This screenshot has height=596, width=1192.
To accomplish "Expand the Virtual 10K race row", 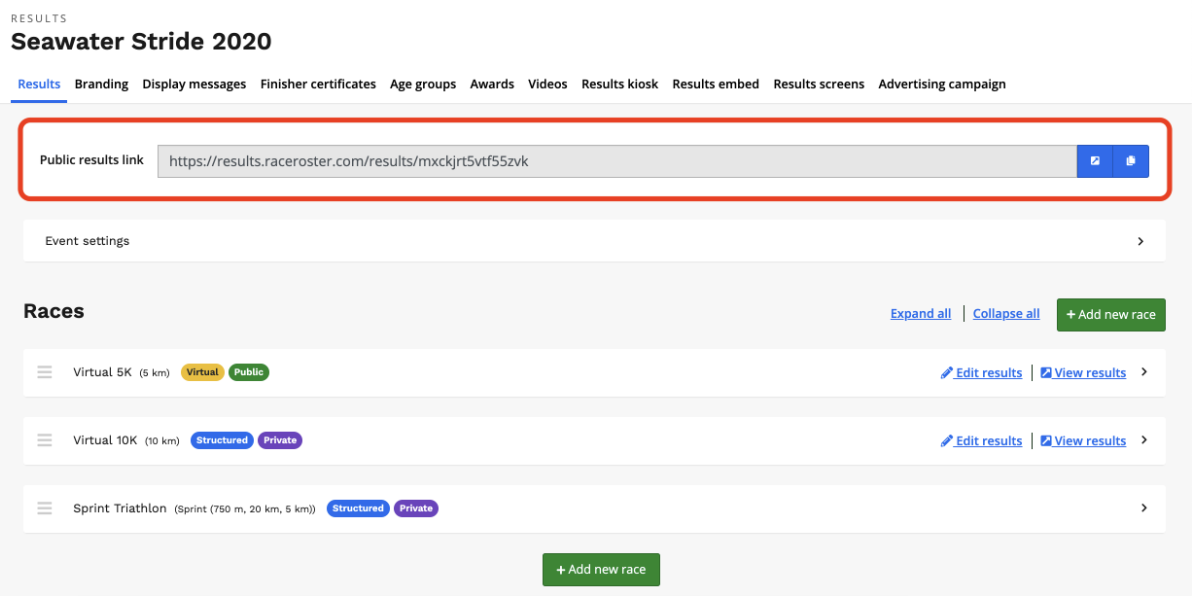I will [x=1144, y=440].
